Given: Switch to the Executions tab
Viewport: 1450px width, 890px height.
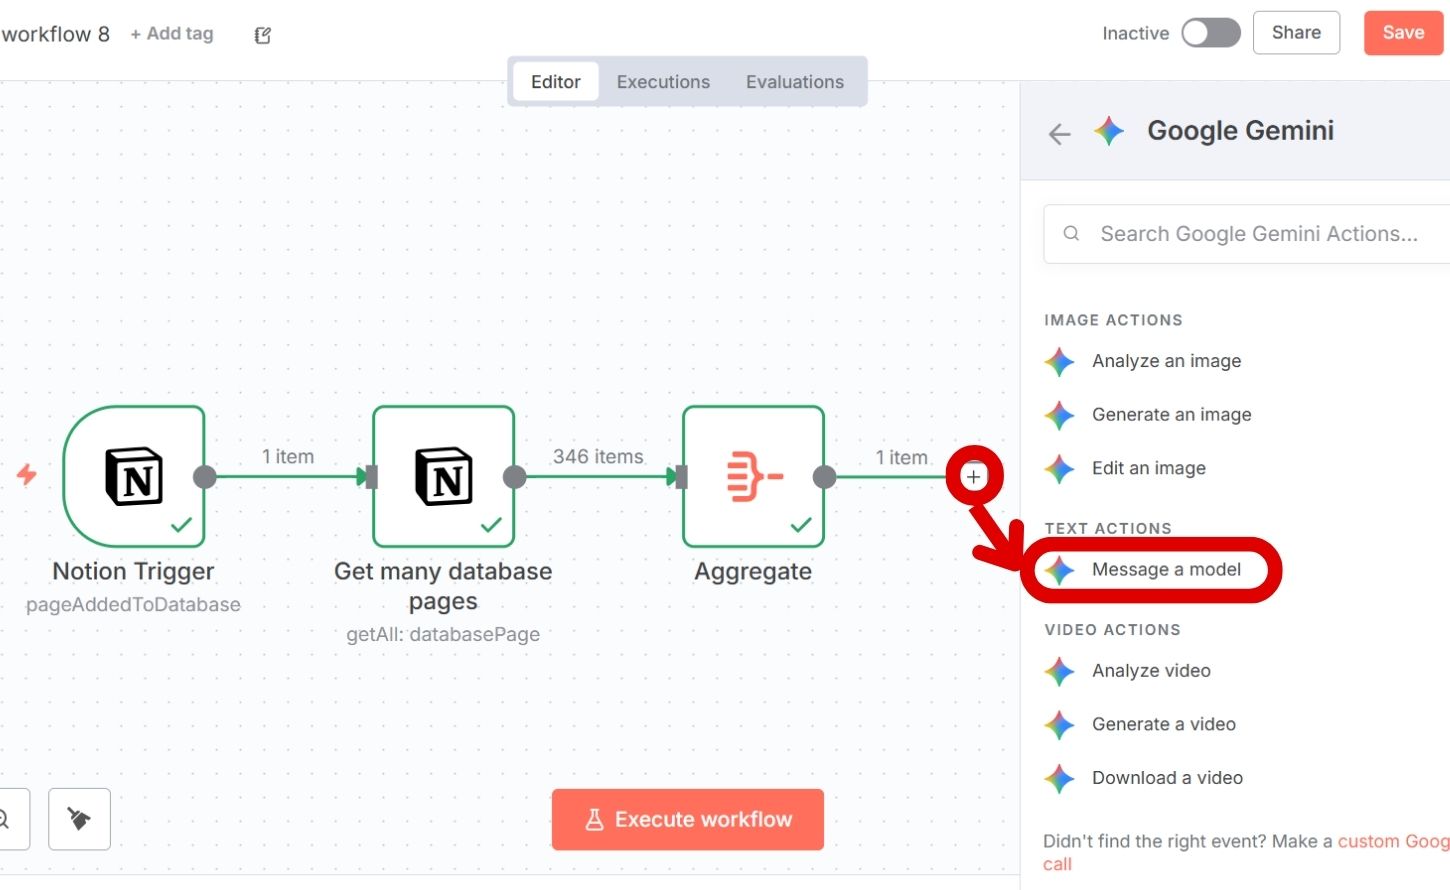Looking at the screenshot, I should [663, 82].
